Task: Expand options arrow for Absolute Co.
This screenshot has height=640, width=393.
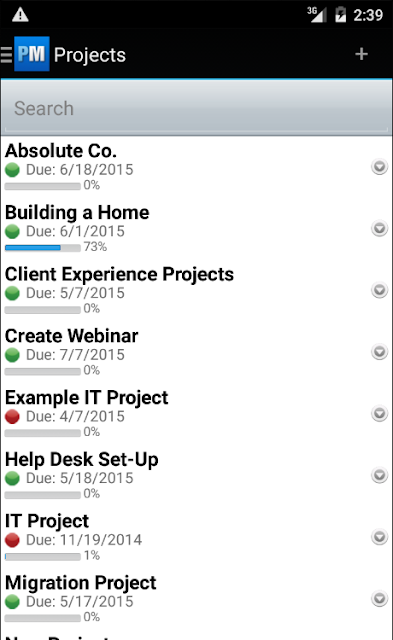Action: tap(380, 167)
